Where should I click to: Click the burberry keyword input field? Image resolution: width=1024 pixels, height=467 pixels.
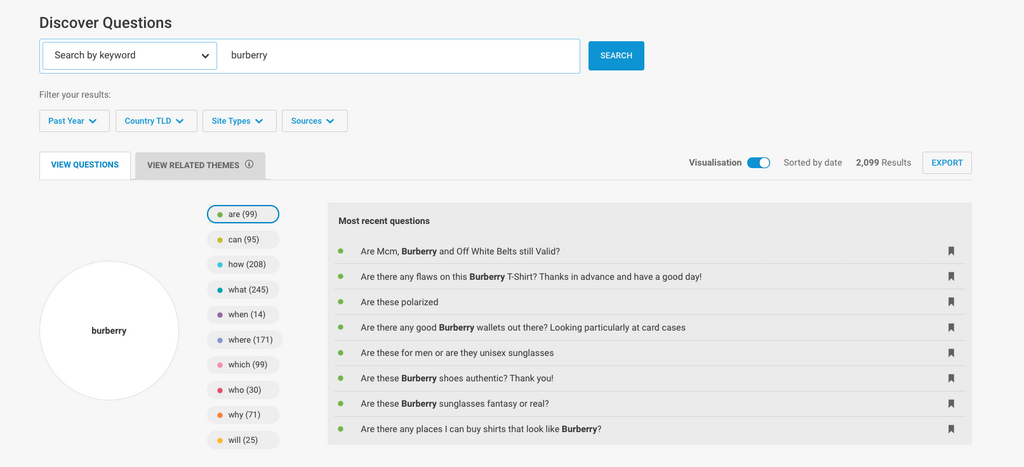coord(400,56)
